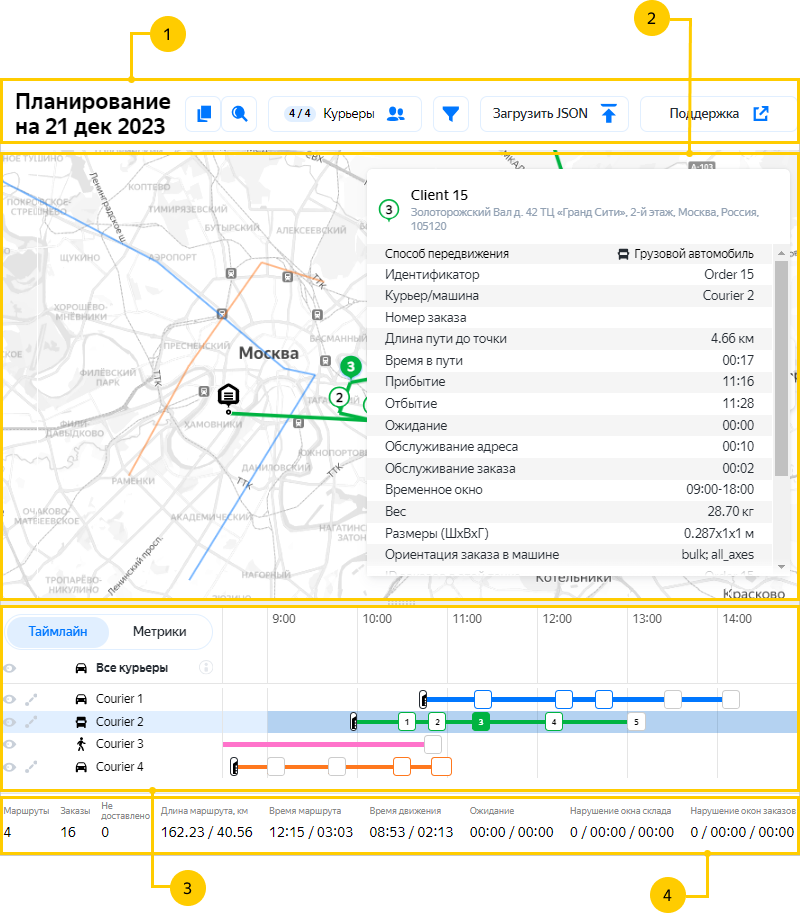
Task: Open the search magnifier tool
Action: tap(239, 114)
